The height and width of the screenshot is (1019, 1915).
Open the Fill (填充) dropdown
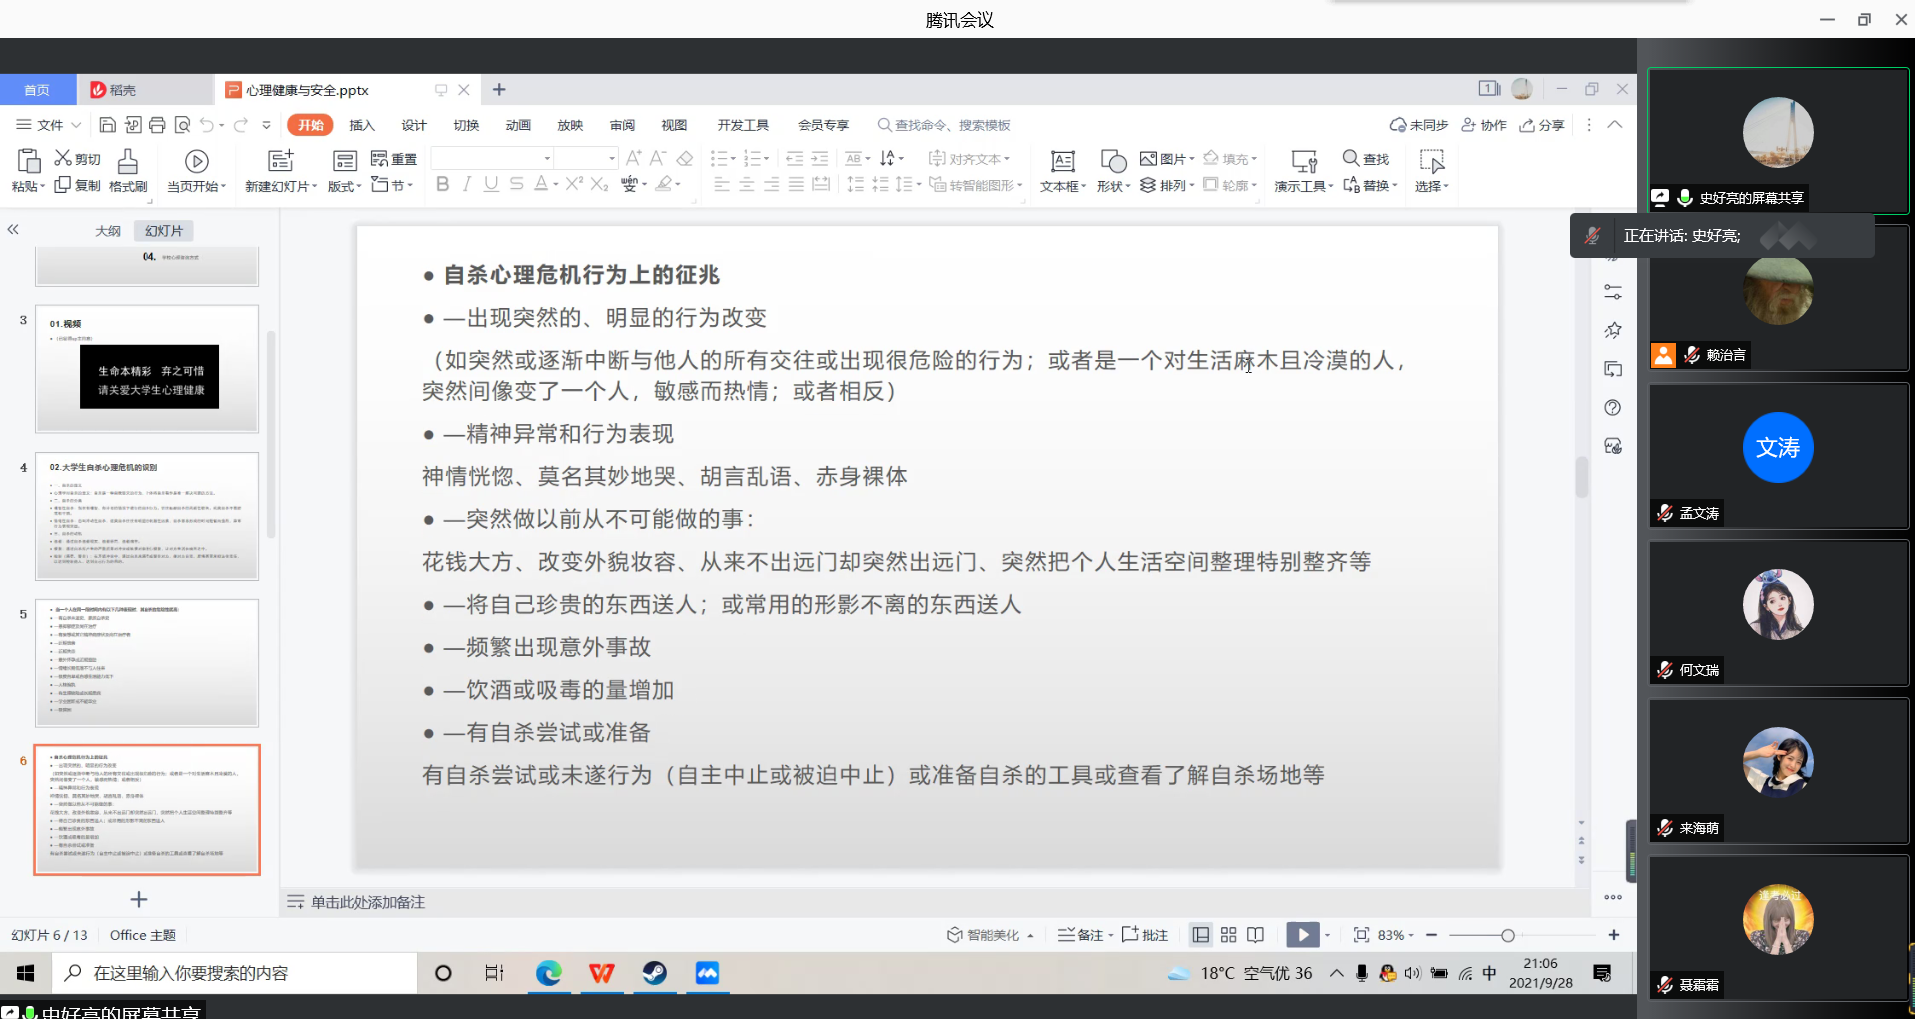(1230, 159)
